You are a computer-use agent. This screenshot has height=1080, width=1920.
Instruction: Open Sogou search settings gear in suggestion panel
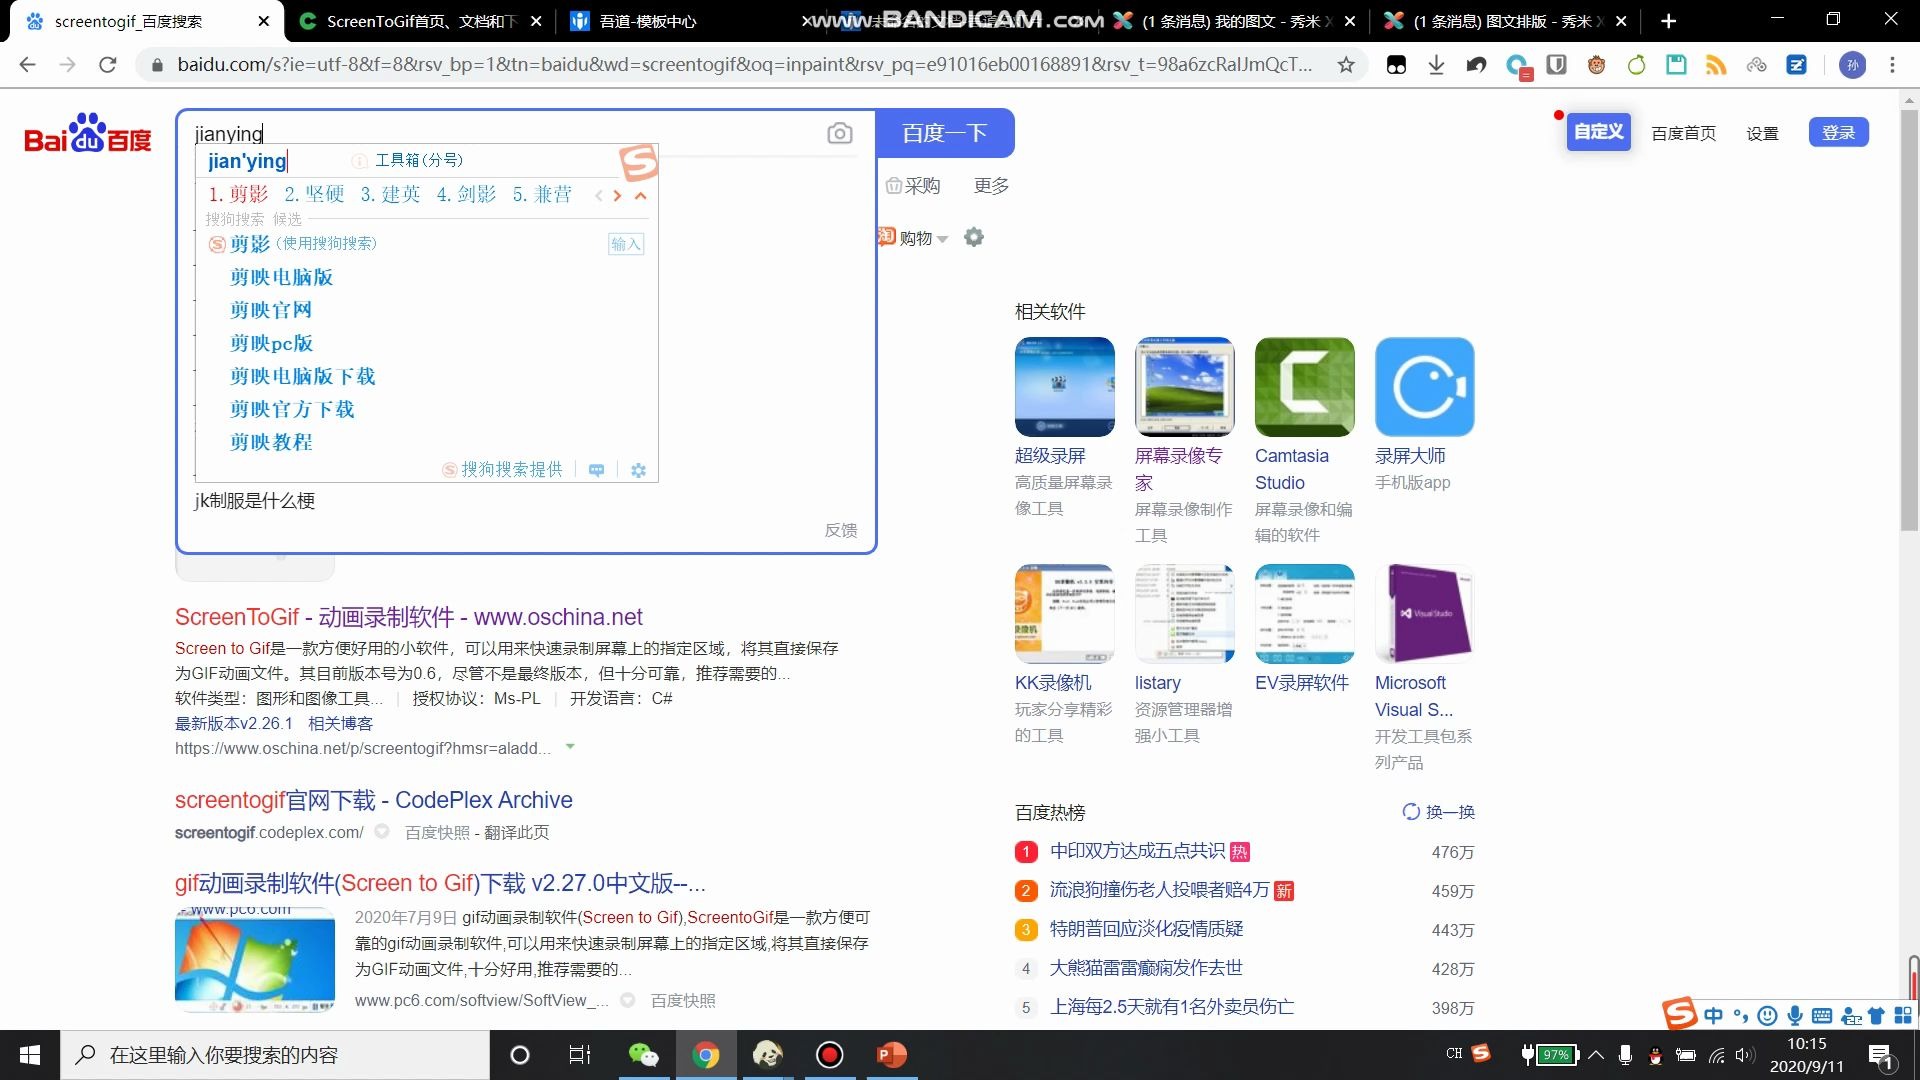[x=638, y=470]
